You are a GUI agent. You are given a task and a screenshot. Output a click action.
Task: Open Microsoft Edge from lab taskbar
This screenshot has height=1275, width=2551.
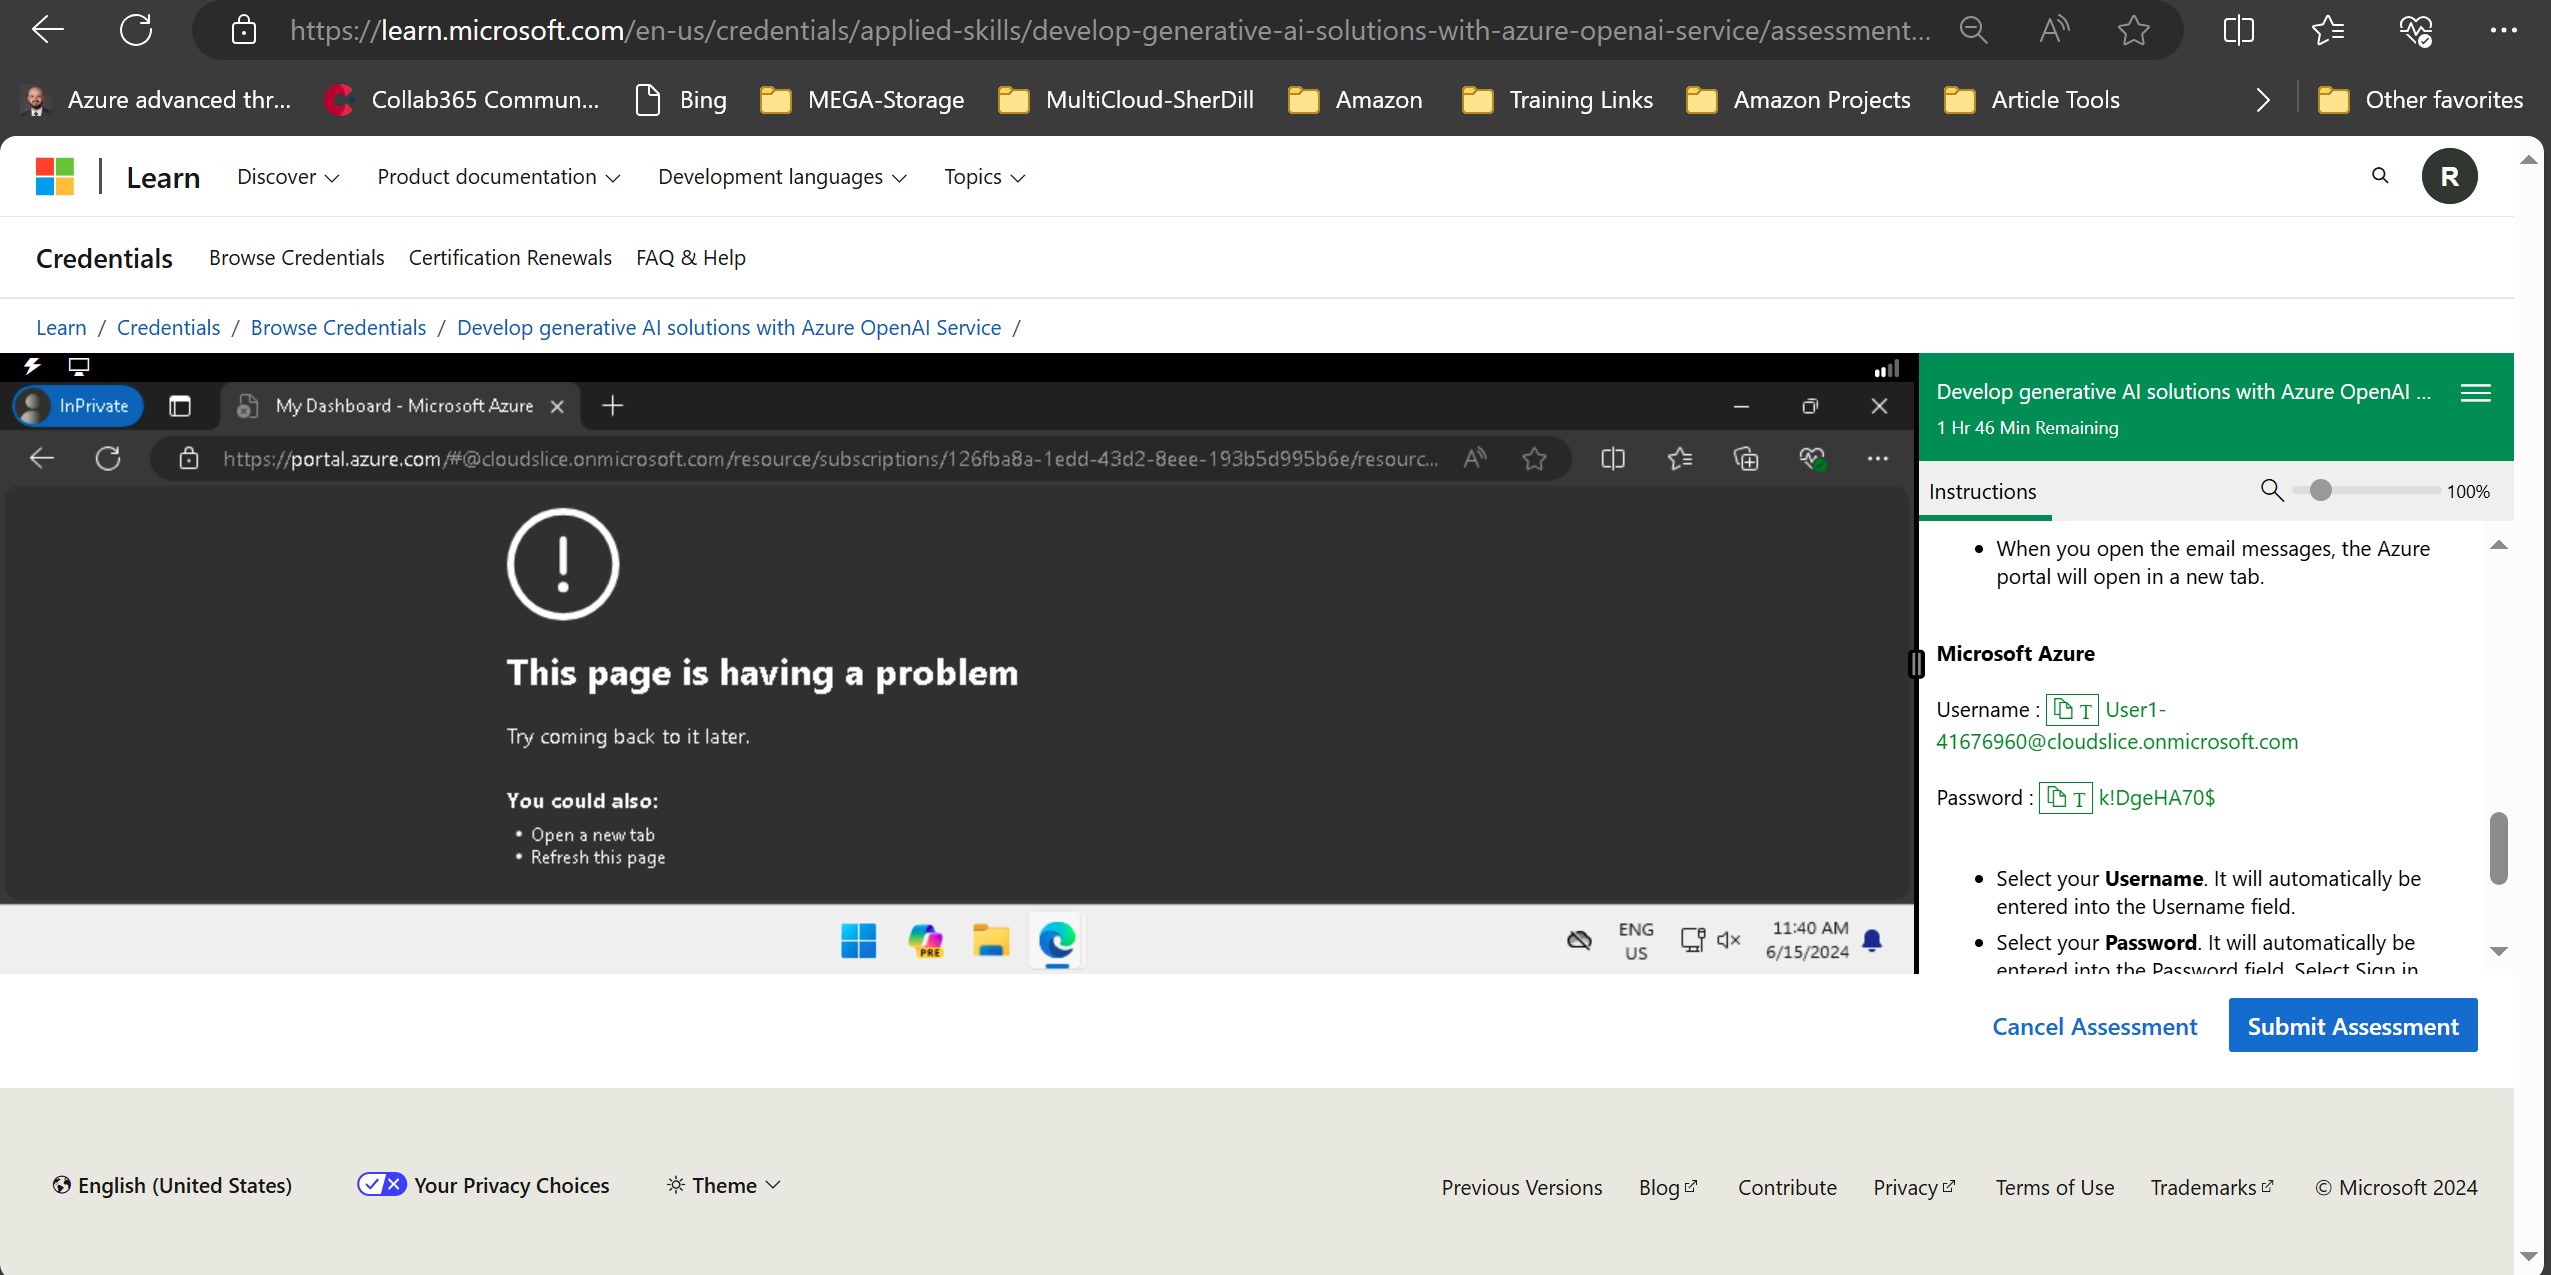pos(1056,940)
